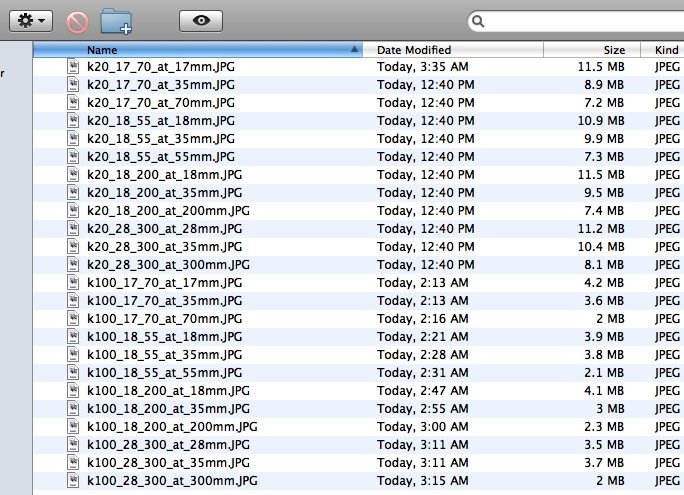Highlight the file k100_18_200_at_18mm.JPG
The height and width of the screenshot is (495, 684).
coord(168,390)
